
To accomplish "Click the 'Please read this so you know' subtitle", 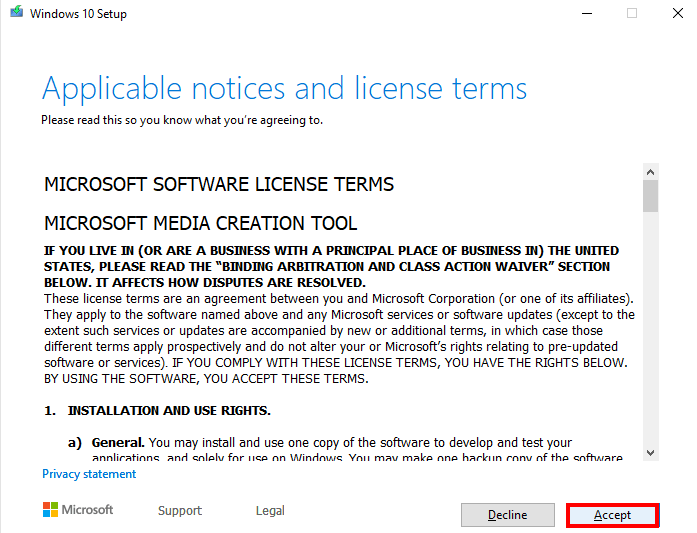I will coord(182,120).
